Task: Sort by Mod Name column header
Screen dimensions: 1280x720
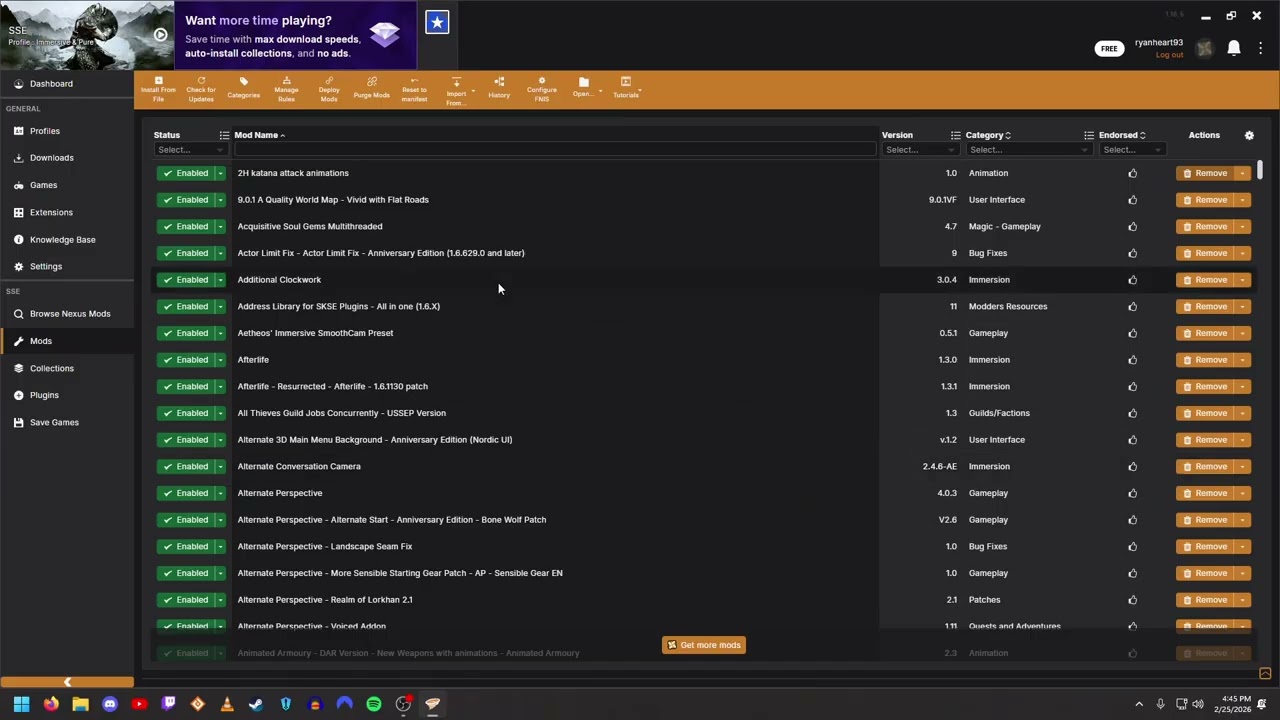Action: pos(256,135)
